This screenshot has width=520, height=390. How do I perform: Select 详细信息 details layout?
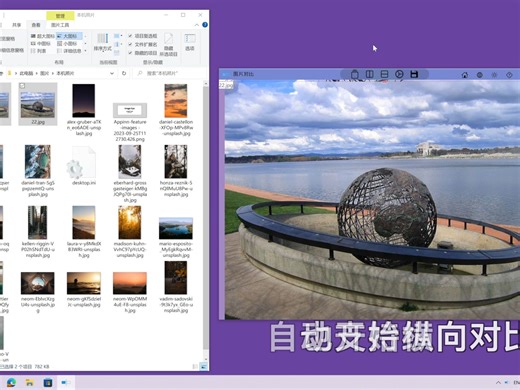click(x=69, y=51)
